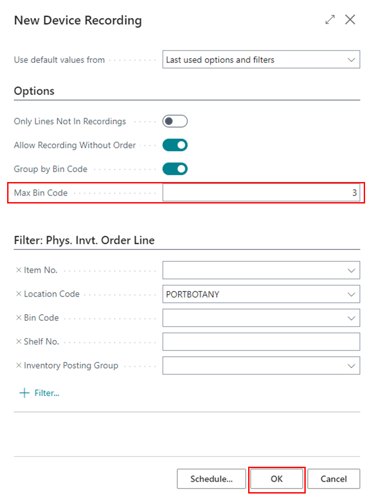Remove the Location Code filter X icon
The height and width of the screenshot is (502, 374).
[19, 294]
